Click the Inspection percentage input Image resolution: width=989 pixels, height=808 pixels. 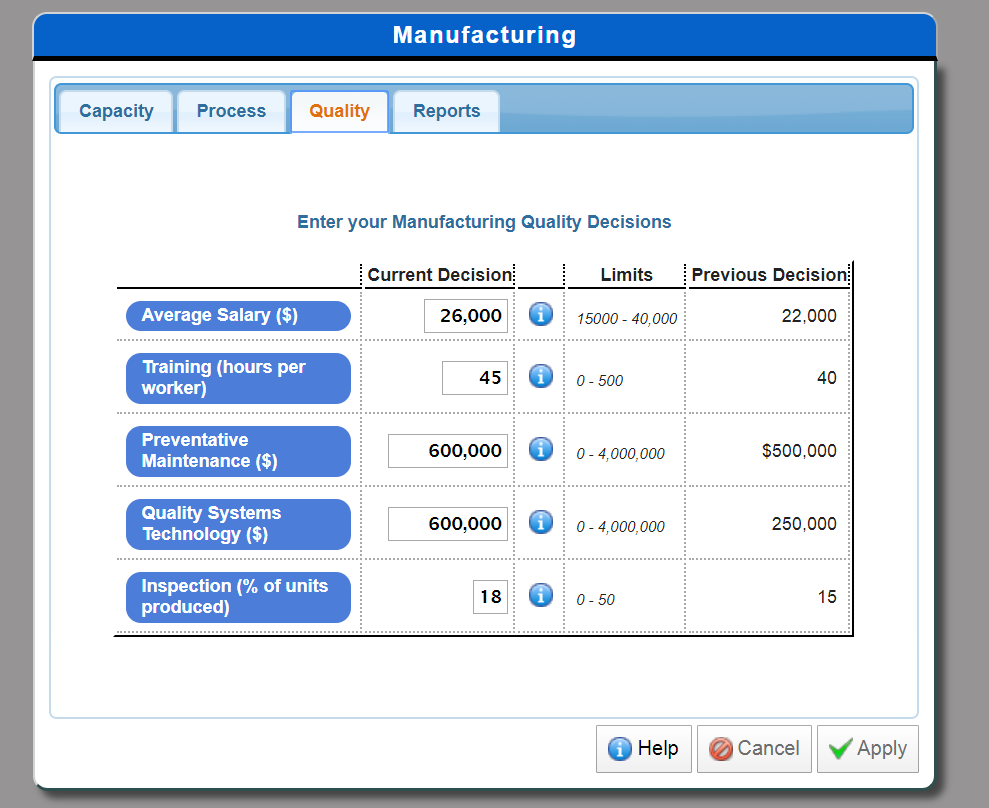click(x=490, y=597)
